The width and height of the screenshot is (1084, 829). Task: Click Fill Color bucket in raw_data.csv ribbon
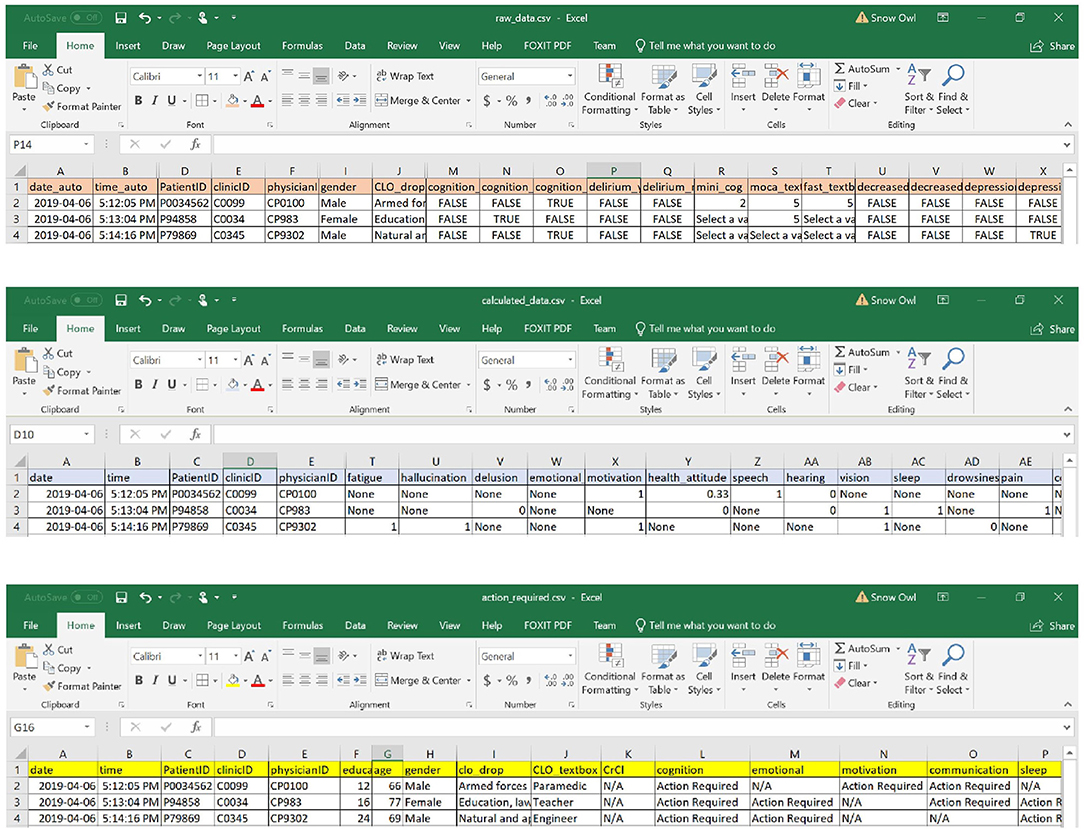click(233, 101)
